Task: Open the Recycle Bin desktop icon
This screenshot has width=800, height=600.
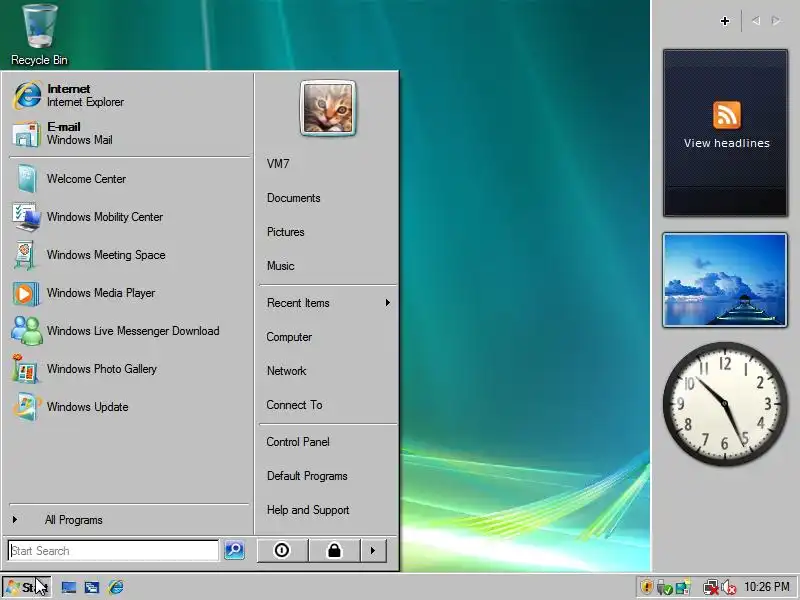Action: 39,35
